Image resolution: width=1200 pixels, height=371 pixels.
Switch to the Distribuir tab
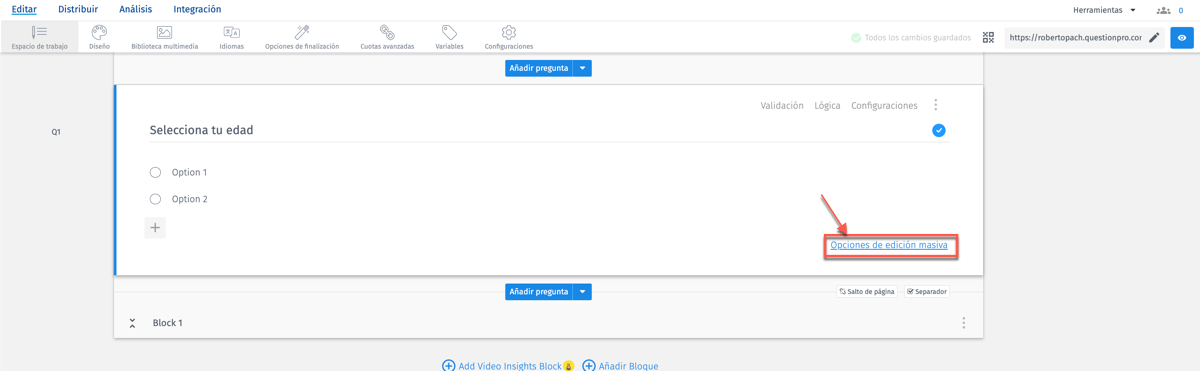78,9
